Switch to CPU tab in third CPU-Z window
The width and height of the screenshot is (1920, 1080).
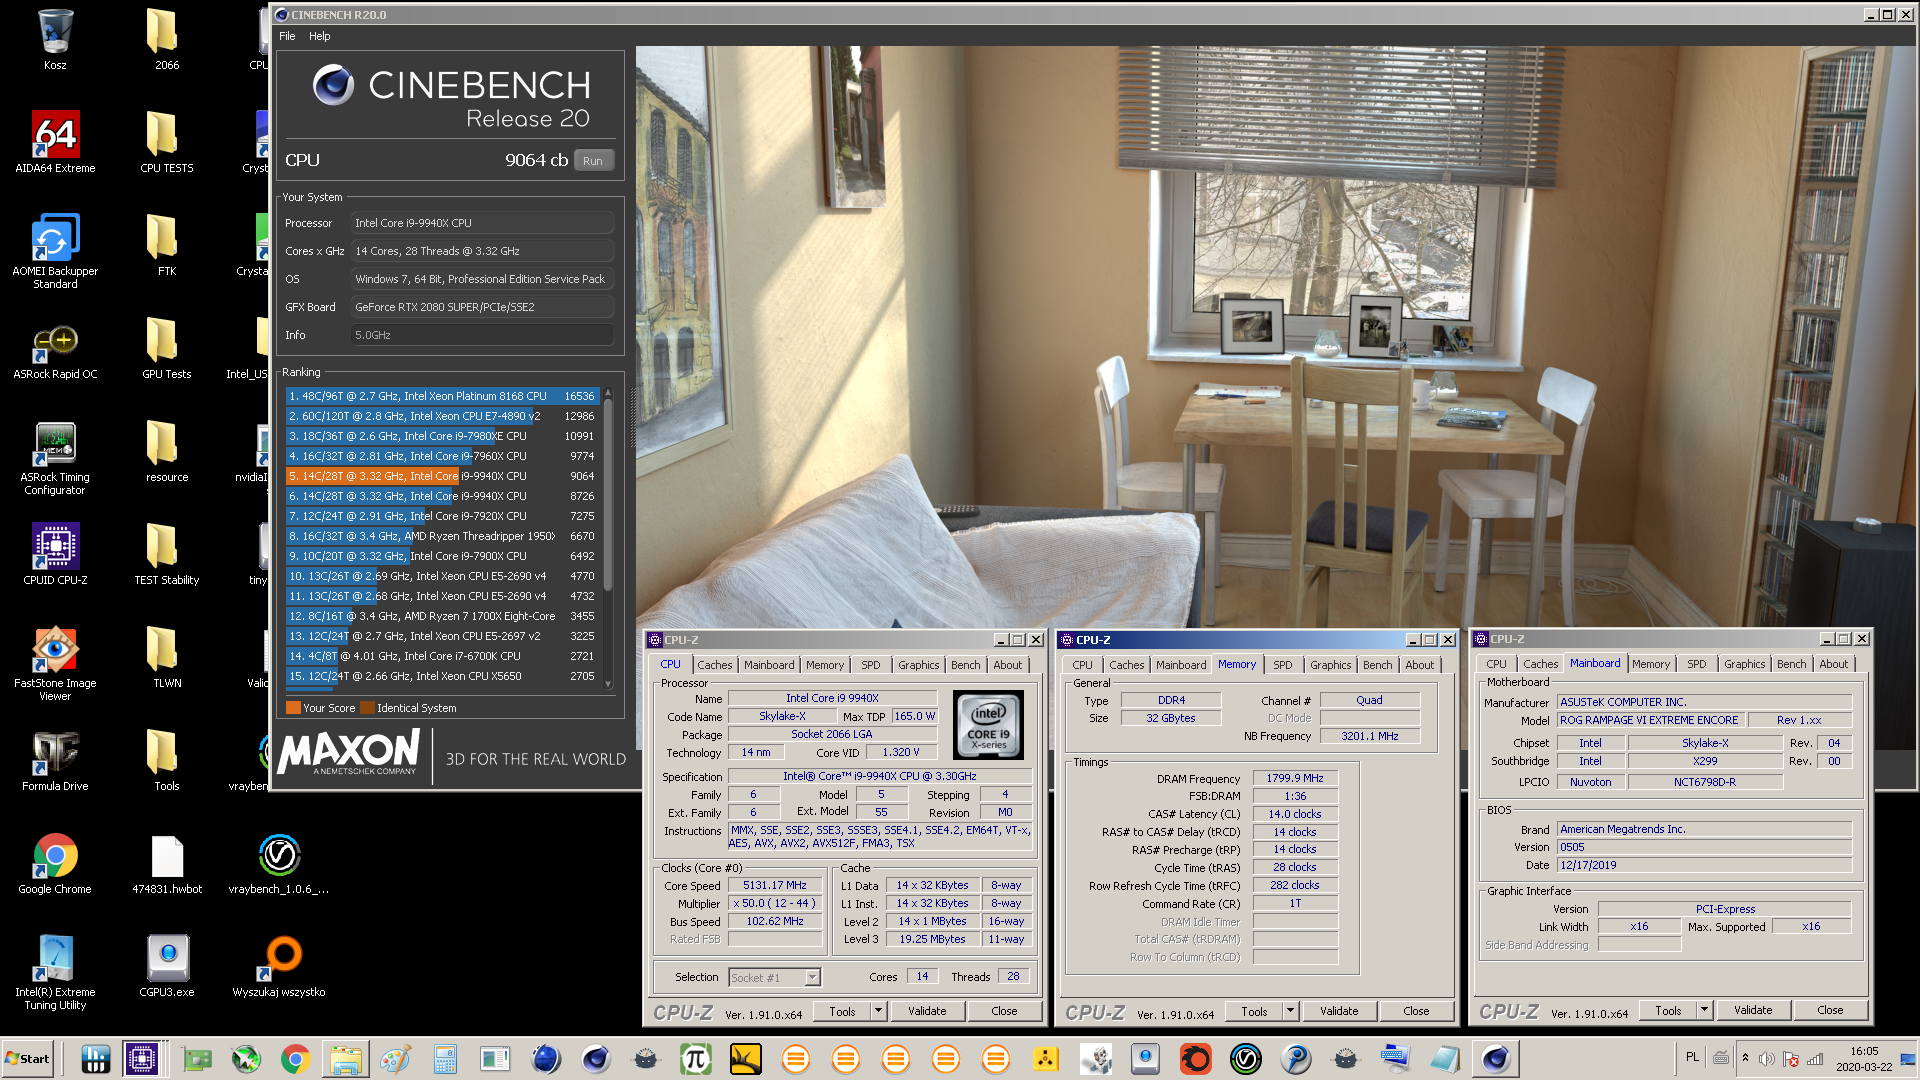1496,664
